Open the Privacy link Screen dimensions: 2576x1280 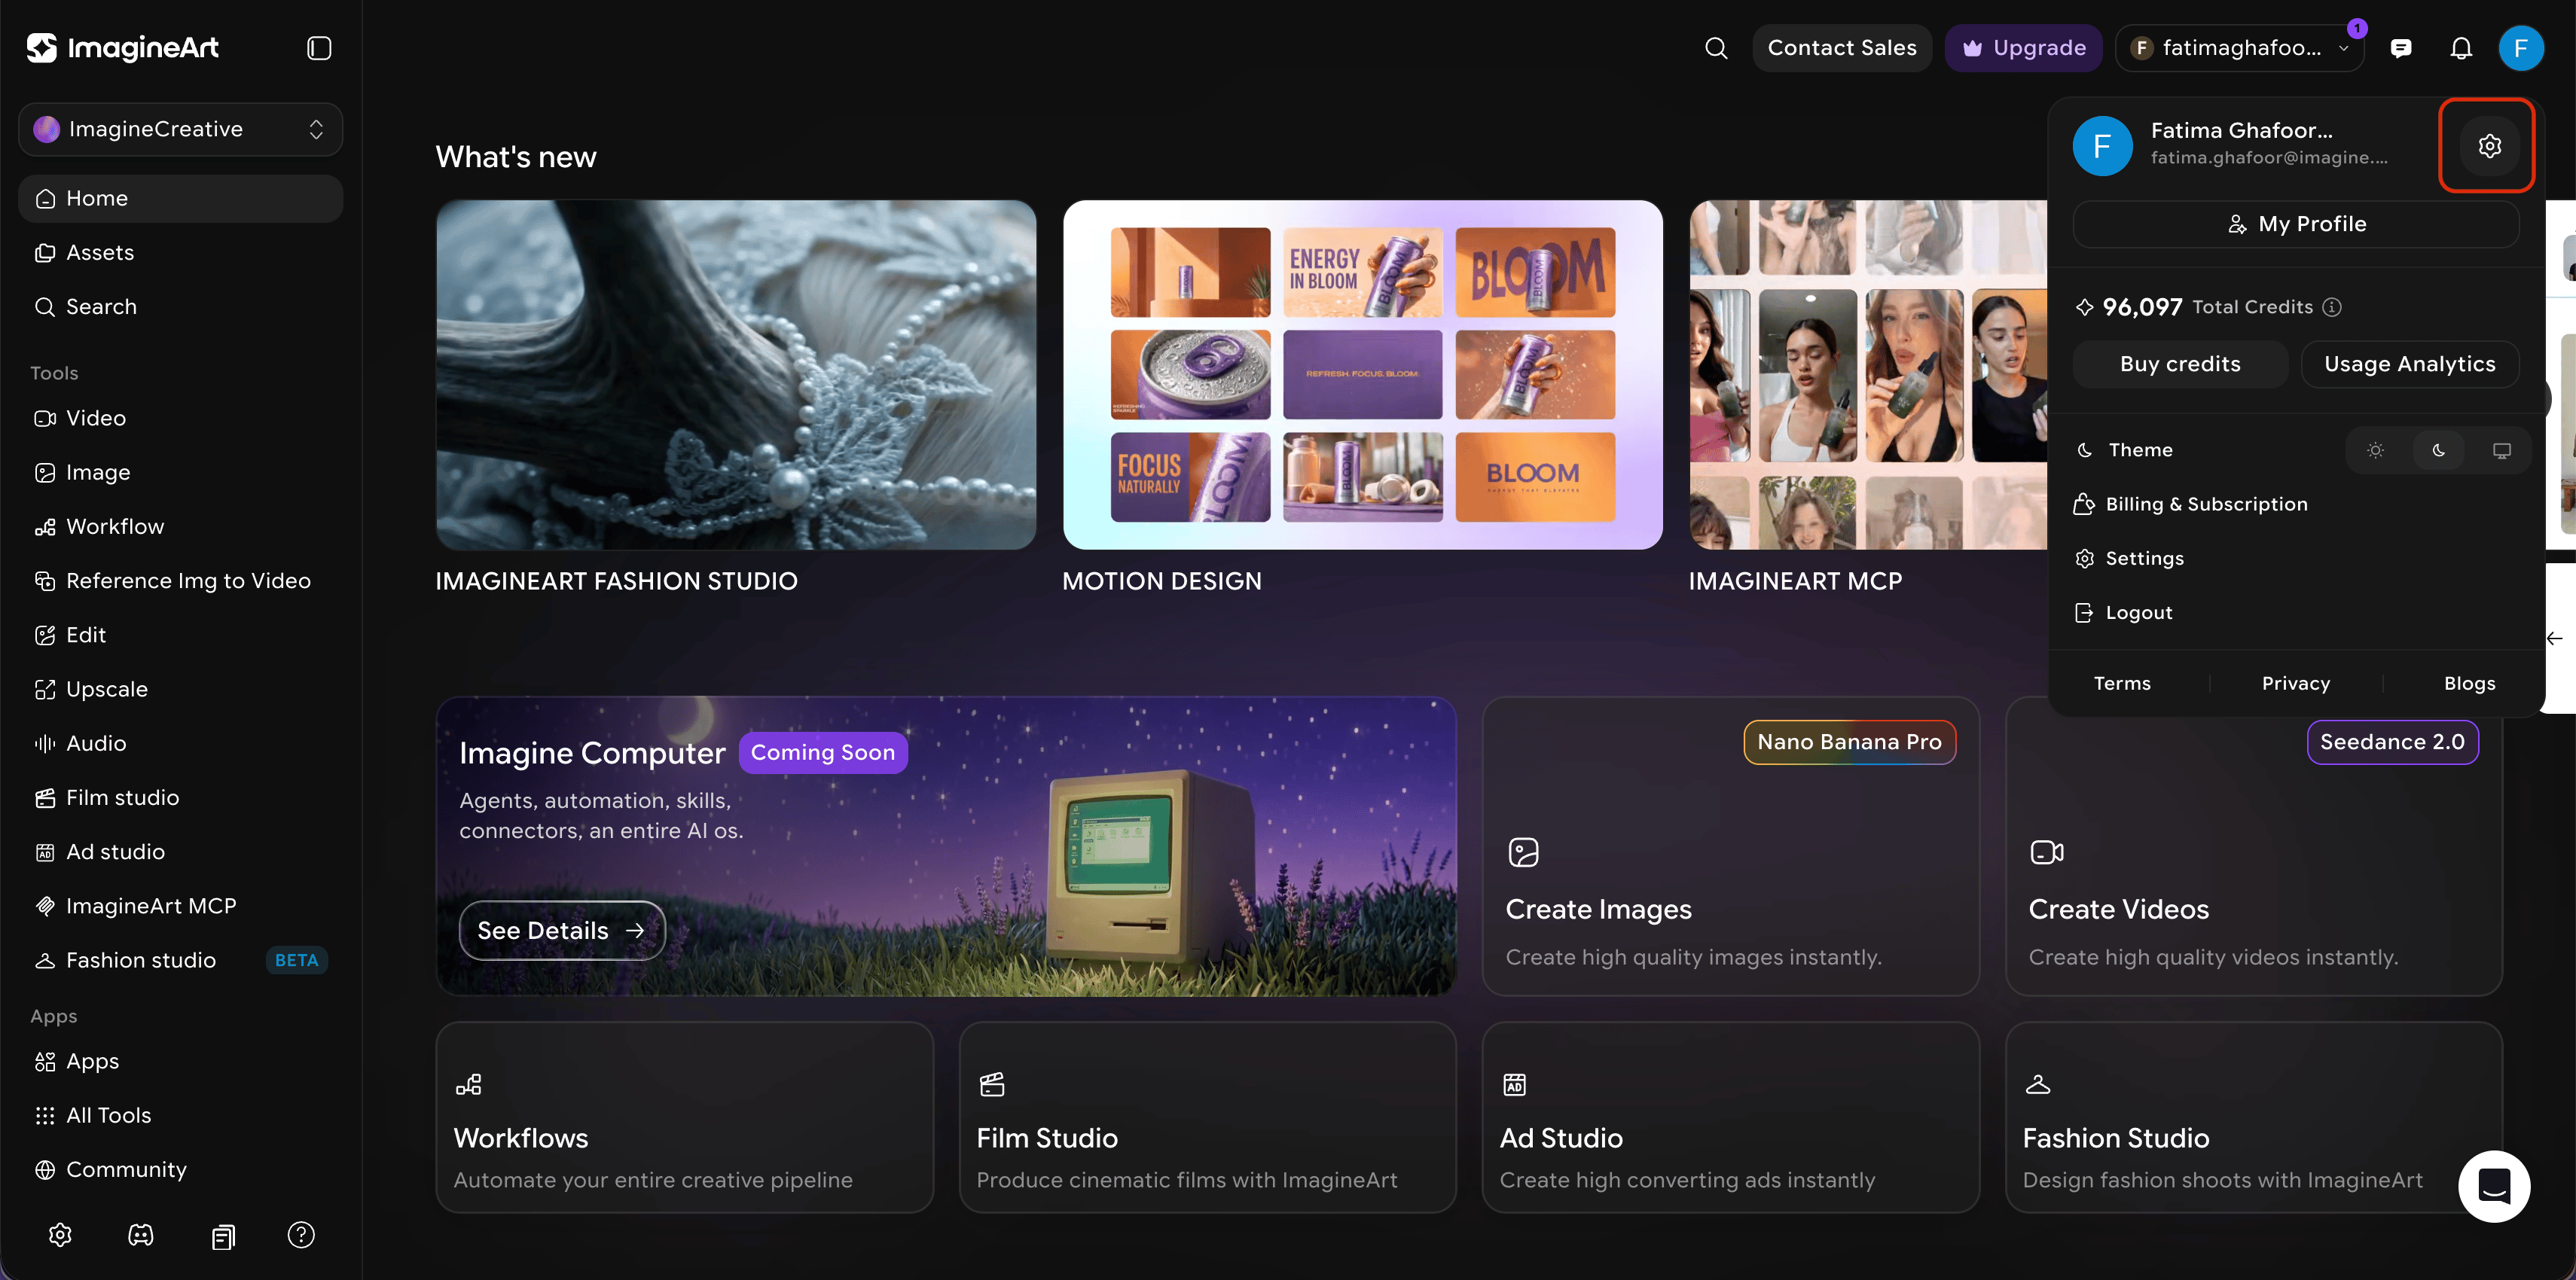[2296, 683]
